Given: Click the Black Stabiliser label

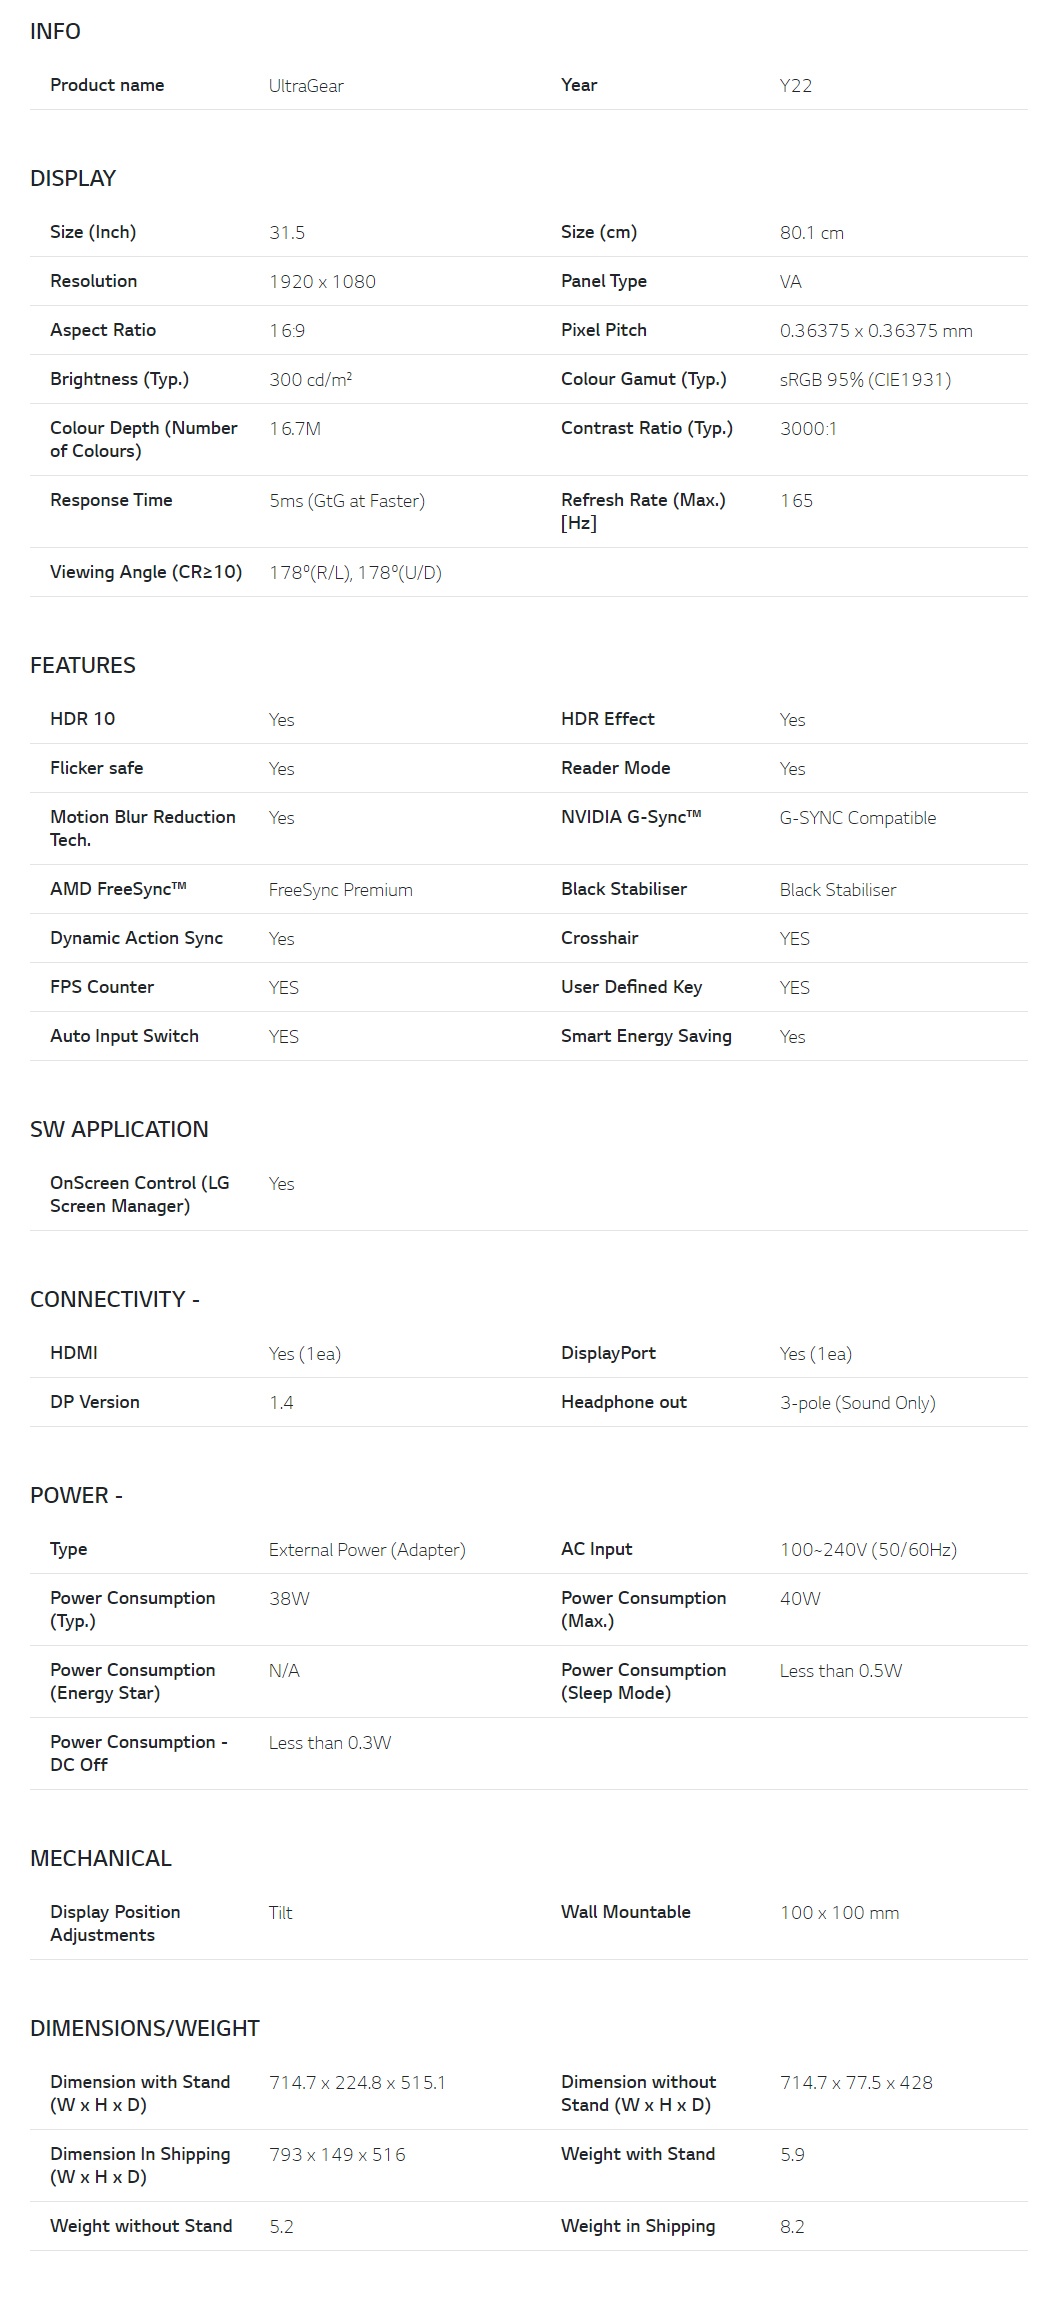Looking at the screenshot, I should (x=624, y=889).
